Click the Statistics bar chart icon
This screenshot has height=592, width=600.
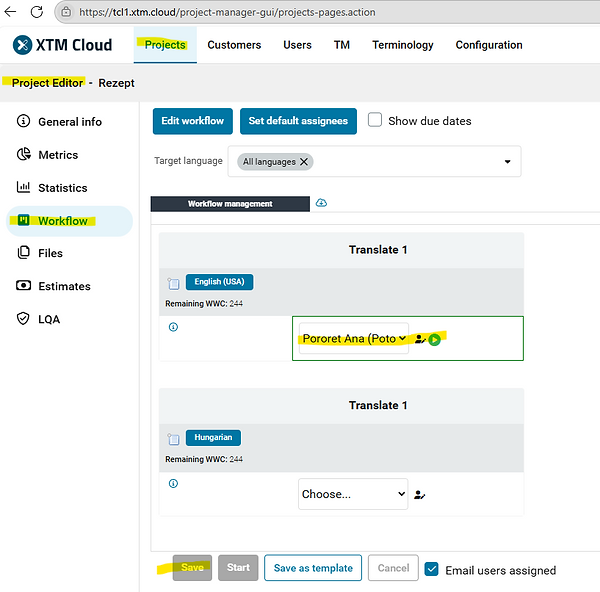pos(23,187)
